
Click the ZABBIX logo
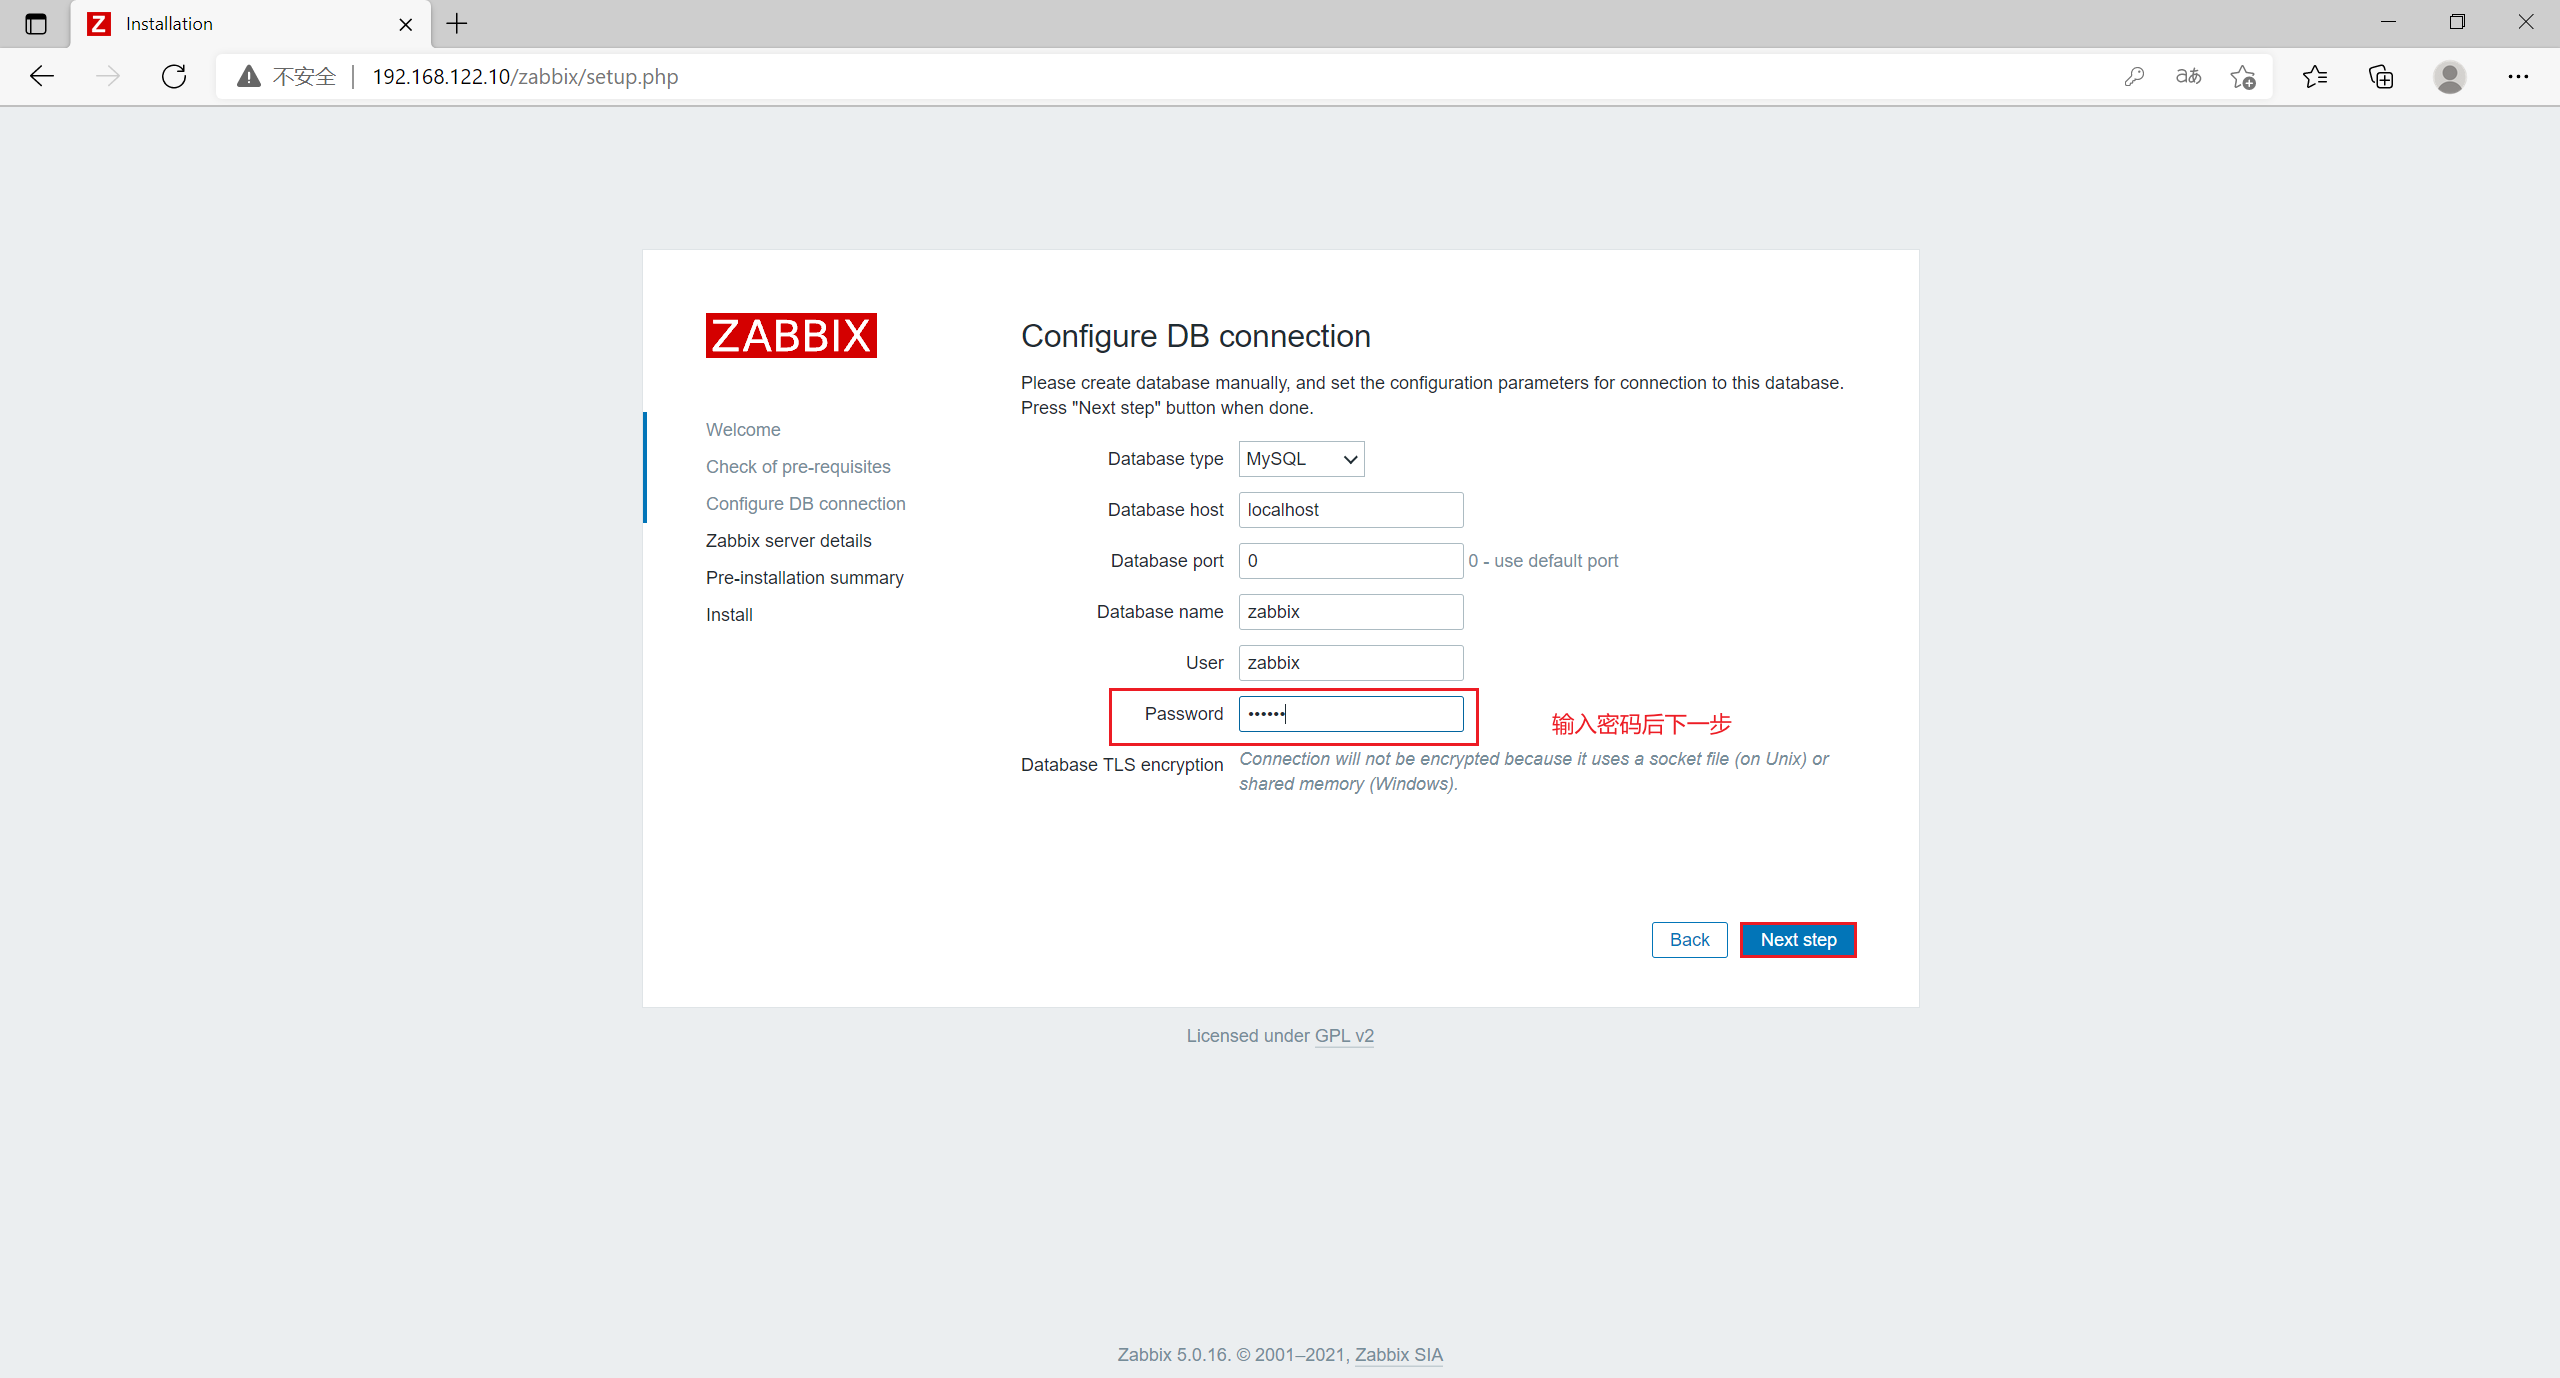pyautogui.click(x=791, y=335)
